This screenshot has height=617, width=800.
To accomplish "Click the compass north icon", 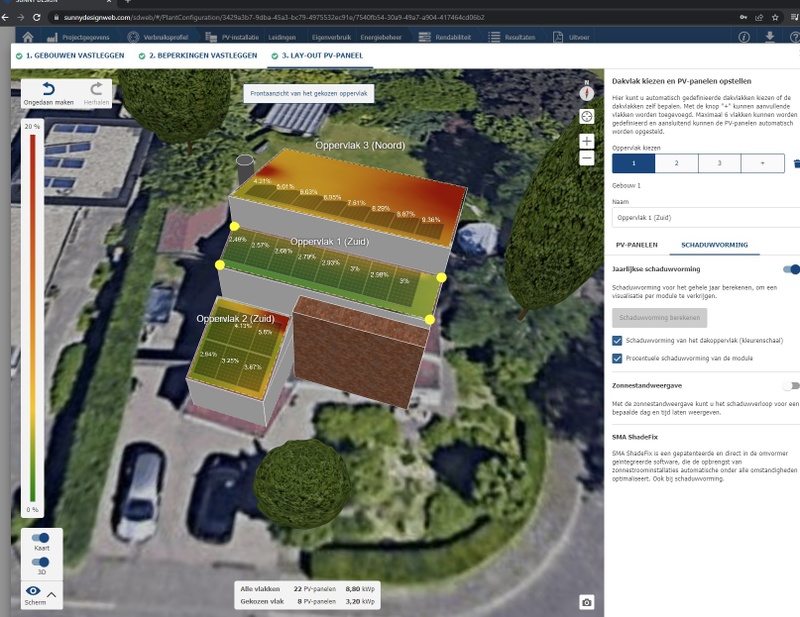I will [x=587, y=92].
